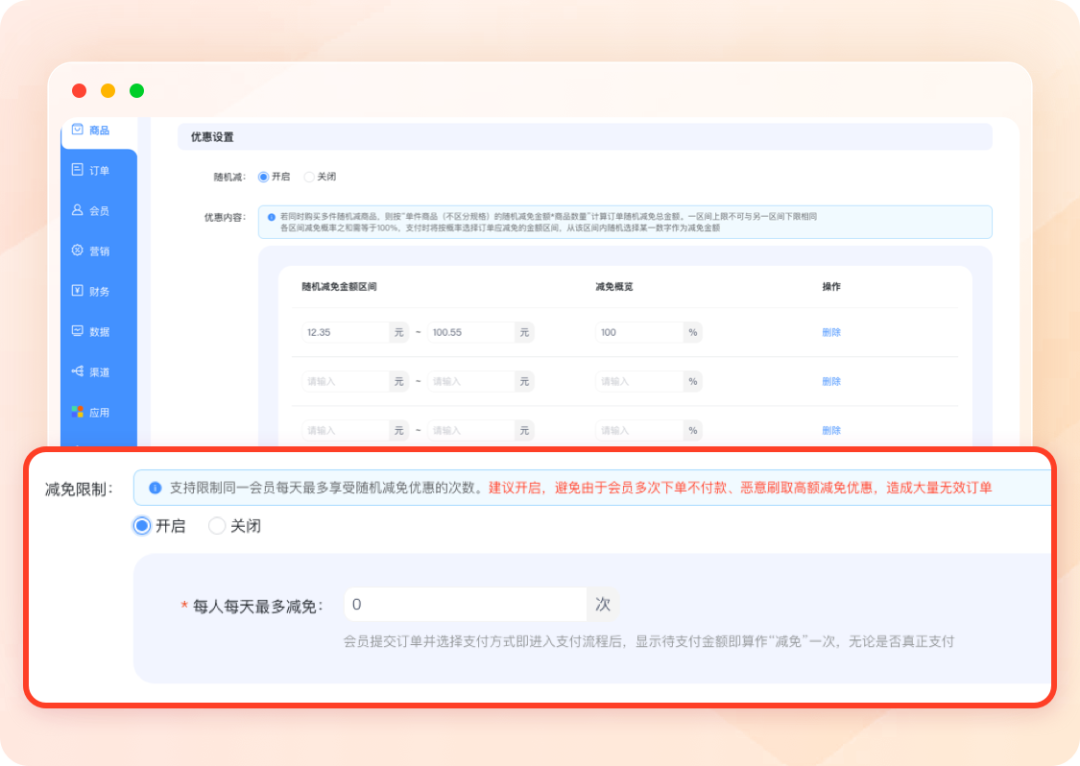Click the green macOS maximize button
Viewport: 1080px width, 766px height.
[137, 91]
